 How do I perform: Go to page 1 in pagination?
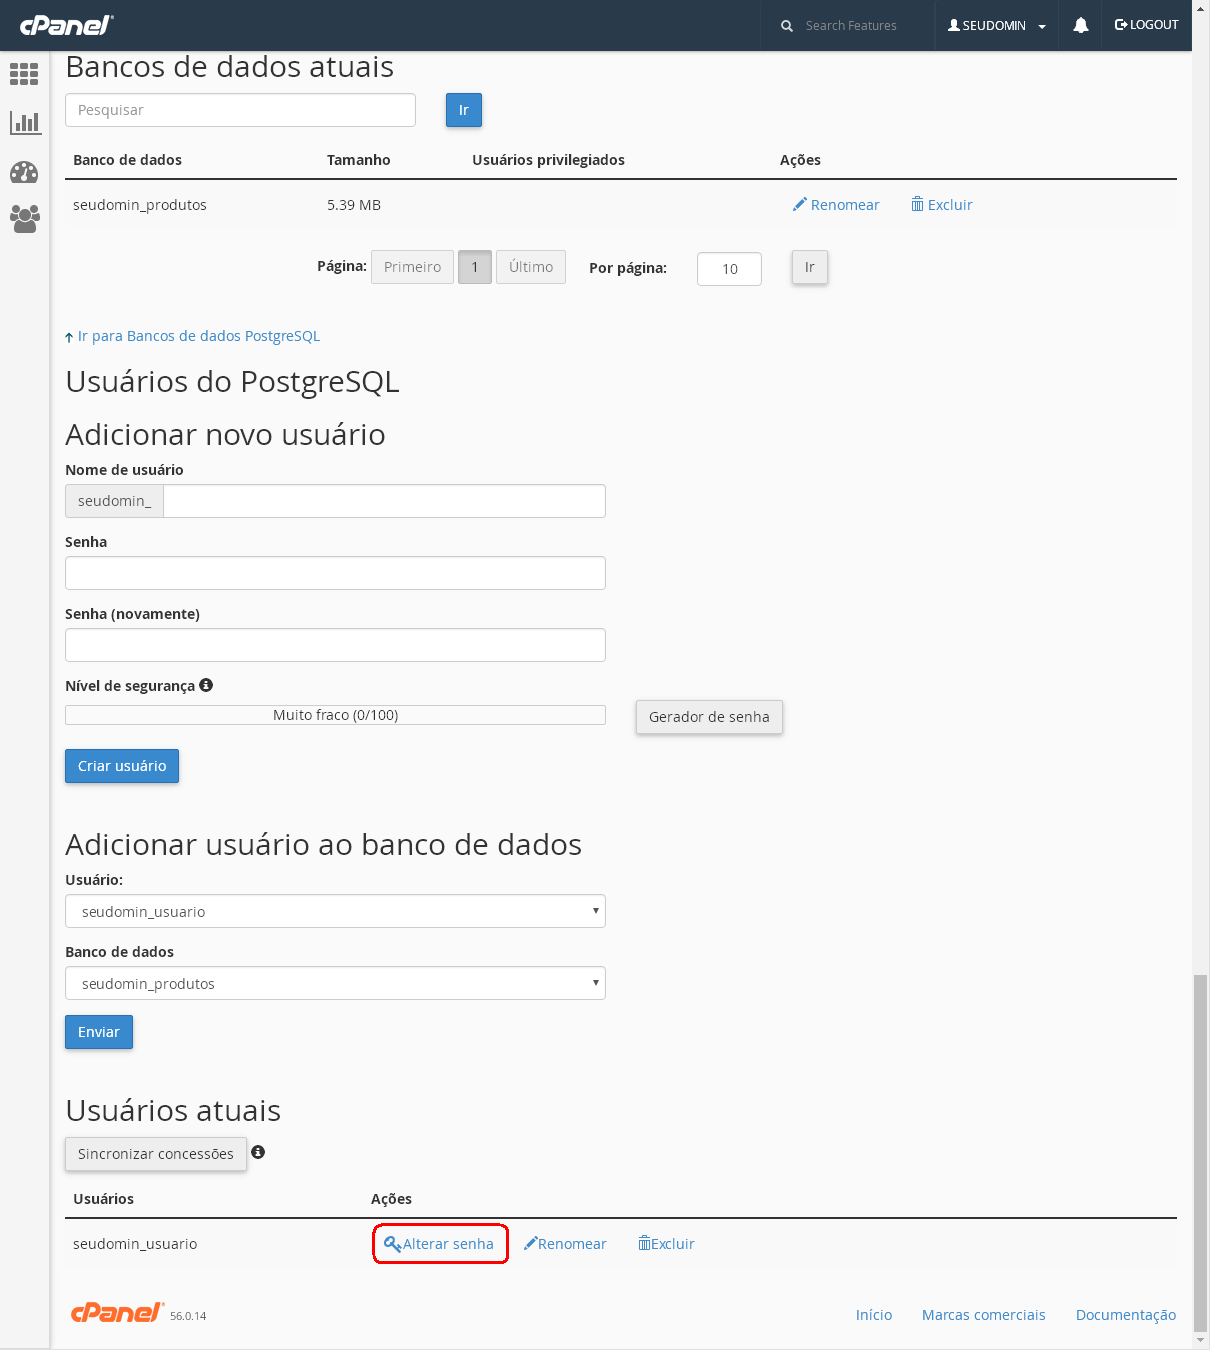point(475,267)
